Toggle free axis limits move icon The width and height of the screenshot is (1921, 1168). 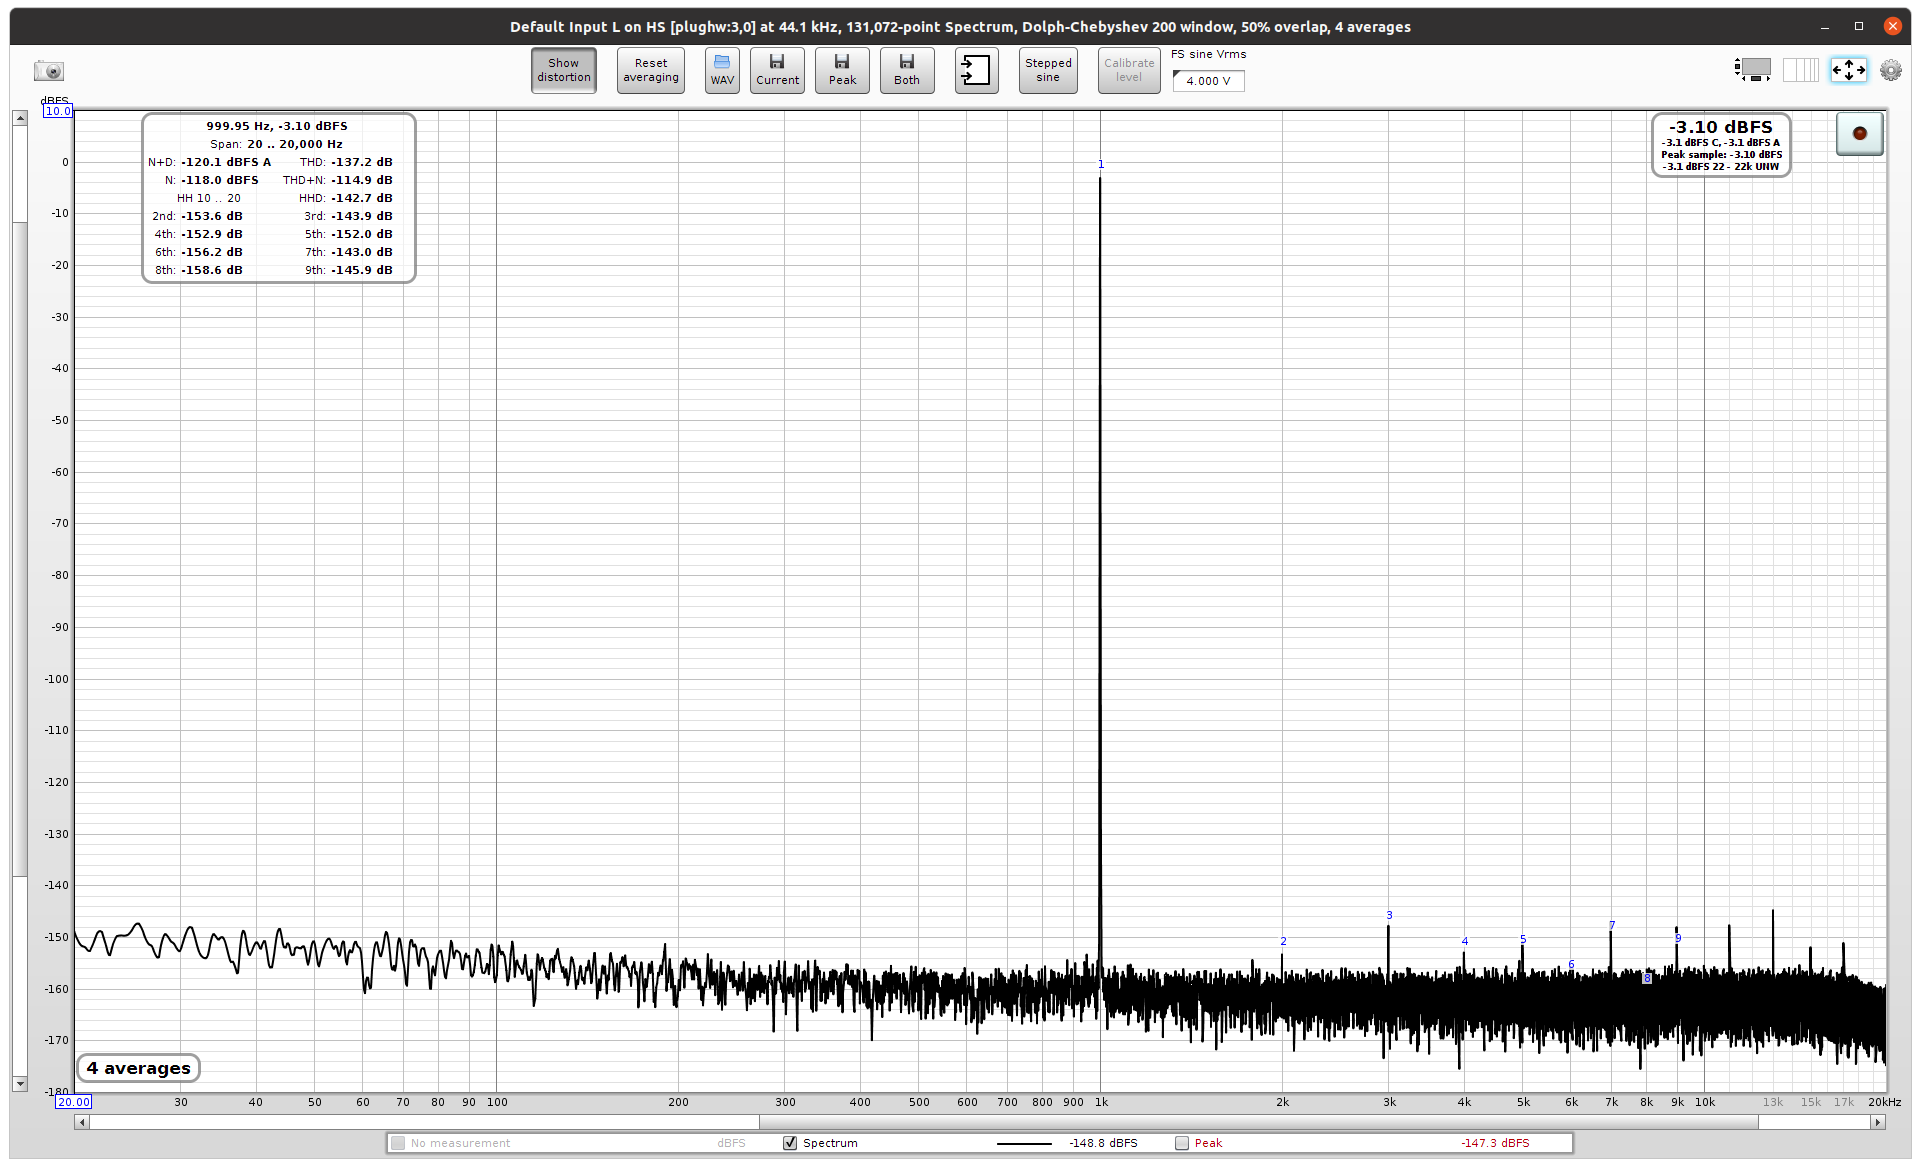pyautogui.click(x=1848, y=70)
